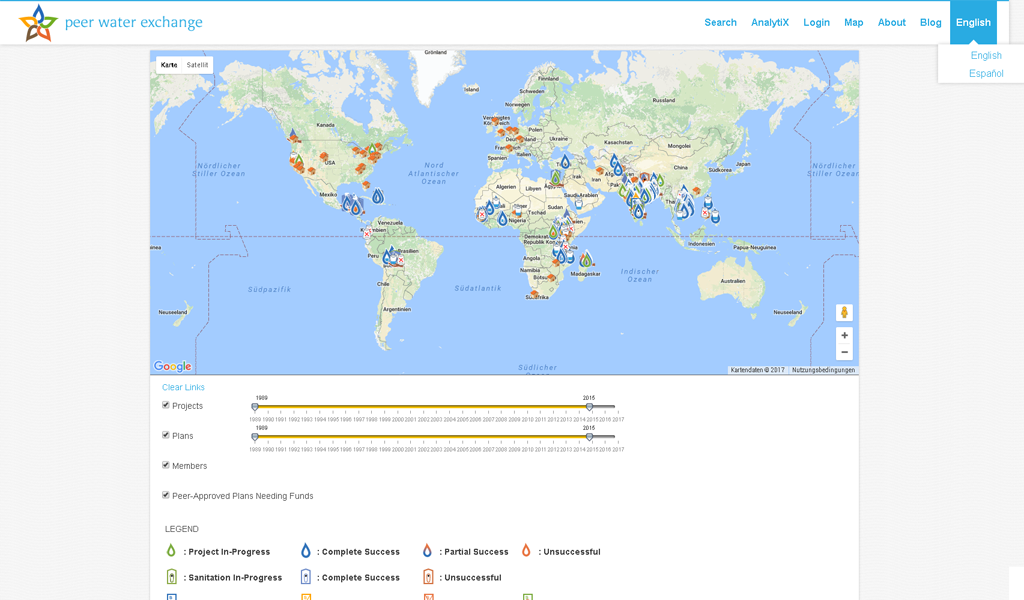This screenshot has height=600, width=1024.
Task: Open the English language dropdown
Action: (973, 23)
